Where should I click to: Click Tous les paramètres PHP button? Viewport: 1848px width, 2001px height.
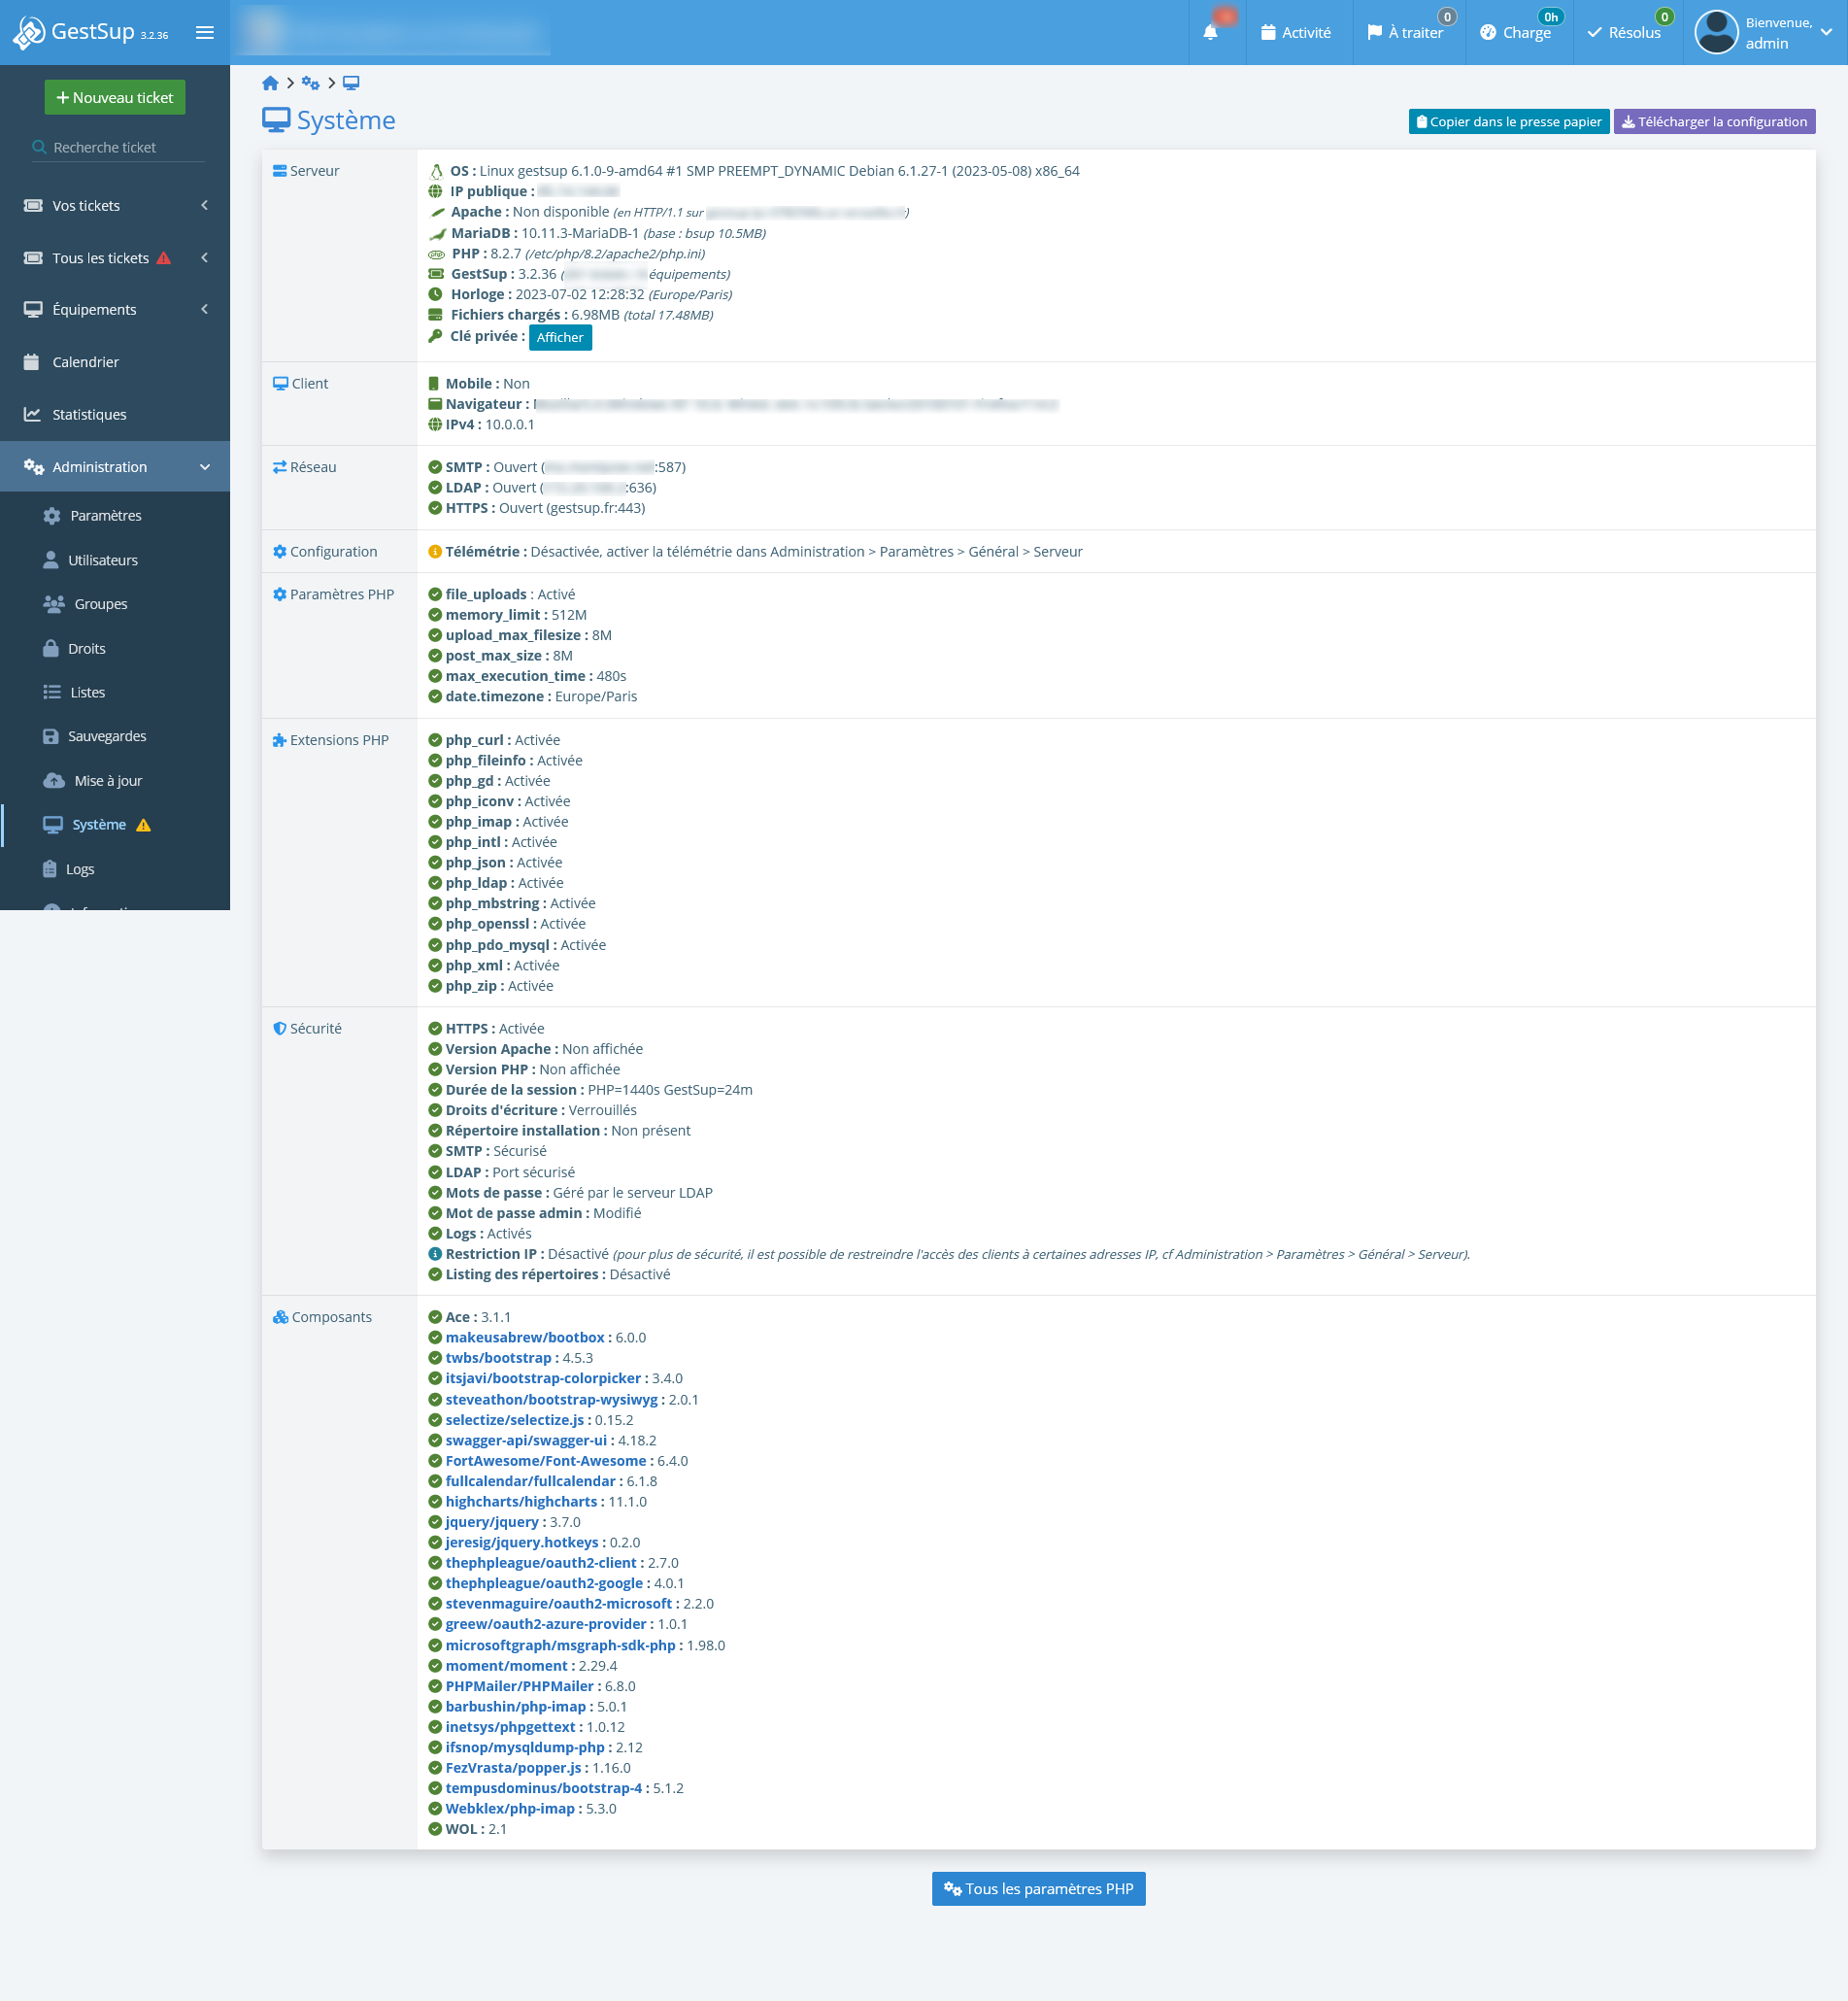tap(1038, 1889)
